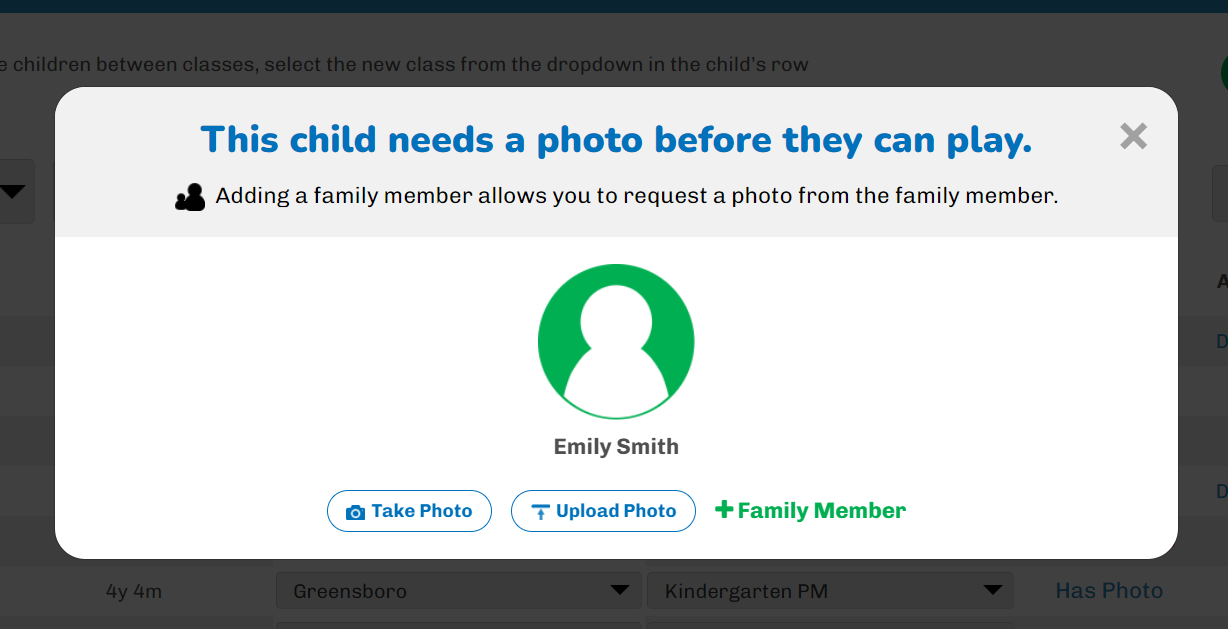This screenshot has width=1228, height=629.
Task: Click Emily Smith's green avatar placeholder
Action: (x=616, y=341)
